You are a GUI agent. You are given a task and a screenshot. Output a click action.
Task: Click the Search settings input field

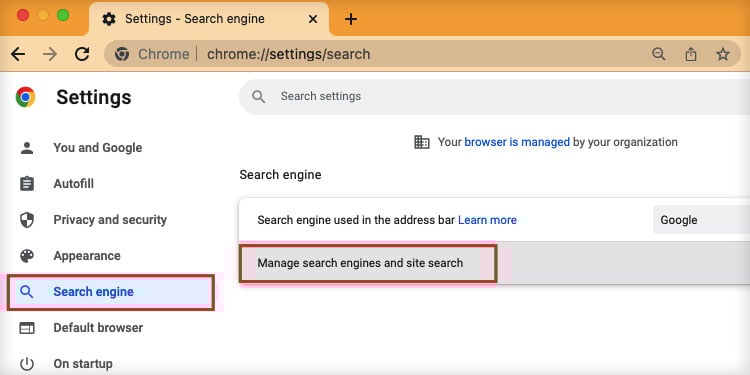495,97
